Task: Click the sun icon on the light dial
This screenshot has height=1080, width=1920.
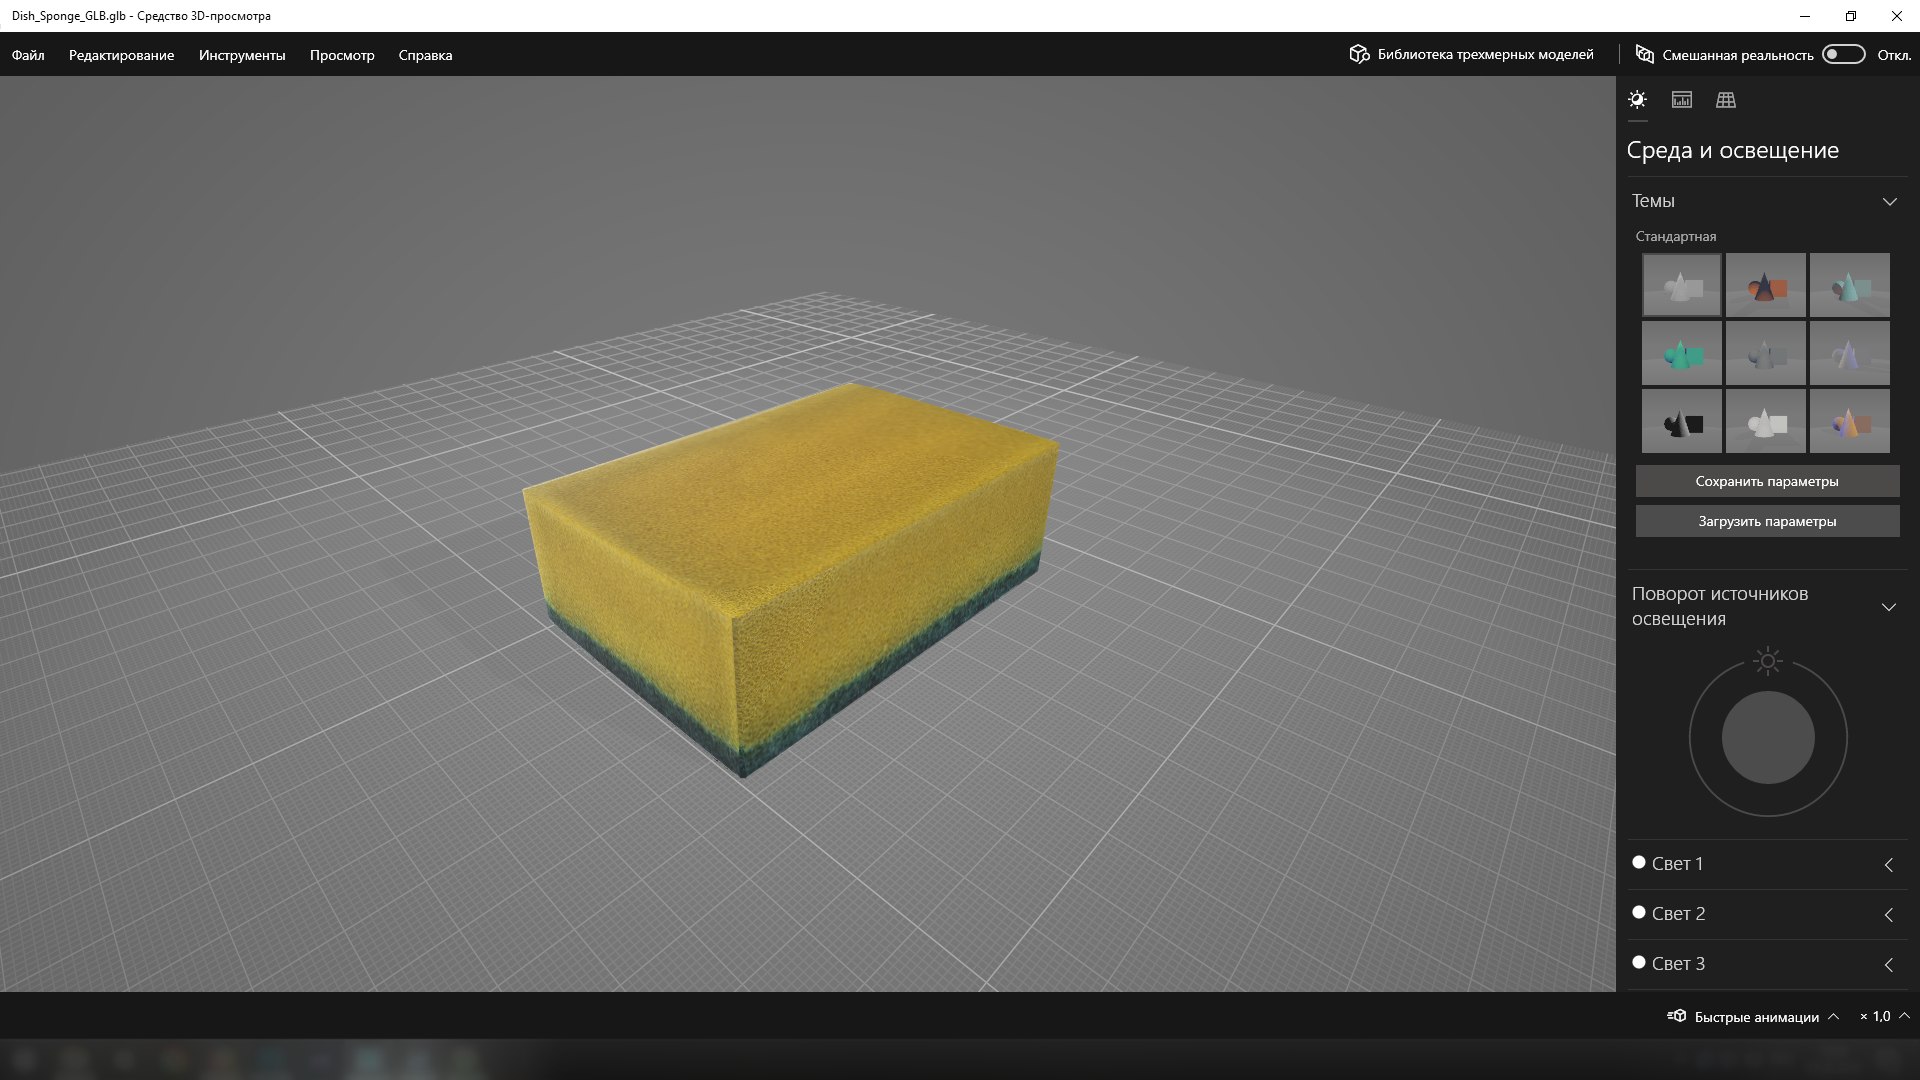Action: [1768, 661]
